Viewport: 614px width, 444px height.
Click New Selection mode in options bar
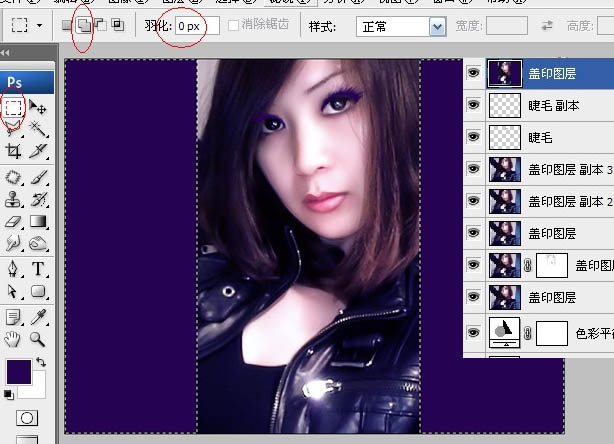(67, 25)
